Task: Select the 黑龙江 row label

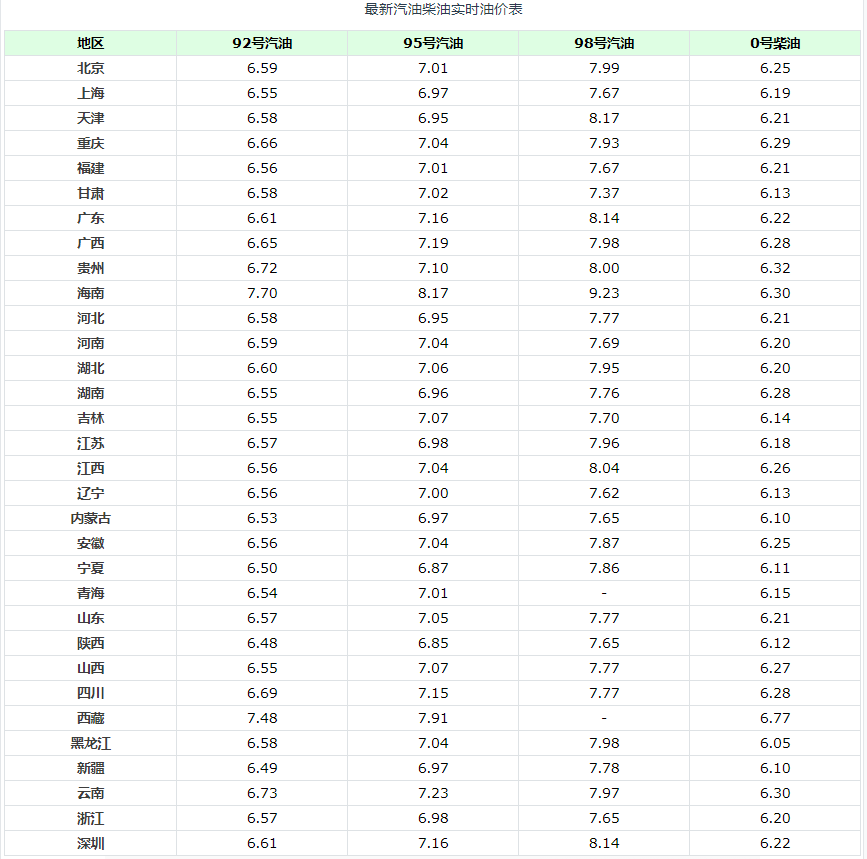Action: [91, 743]
